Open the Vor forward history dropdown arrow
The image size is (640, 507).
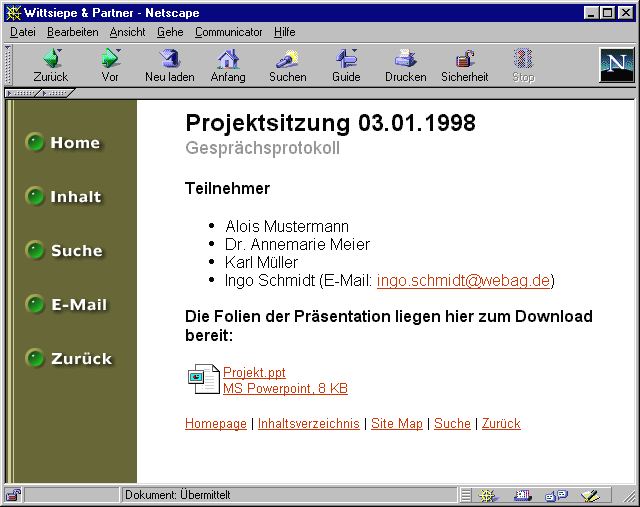click(x=118, y=51)
